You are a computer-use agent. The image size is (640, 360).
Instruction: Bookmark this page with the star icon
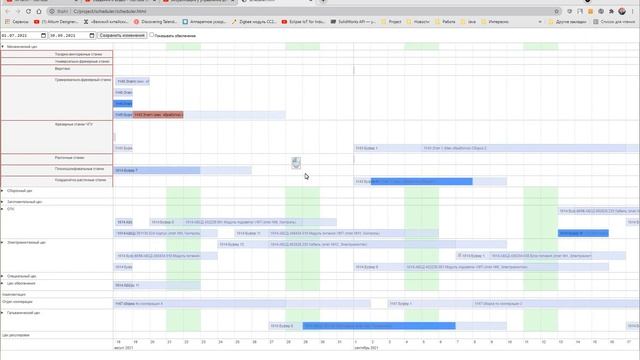tap(557, 11)
